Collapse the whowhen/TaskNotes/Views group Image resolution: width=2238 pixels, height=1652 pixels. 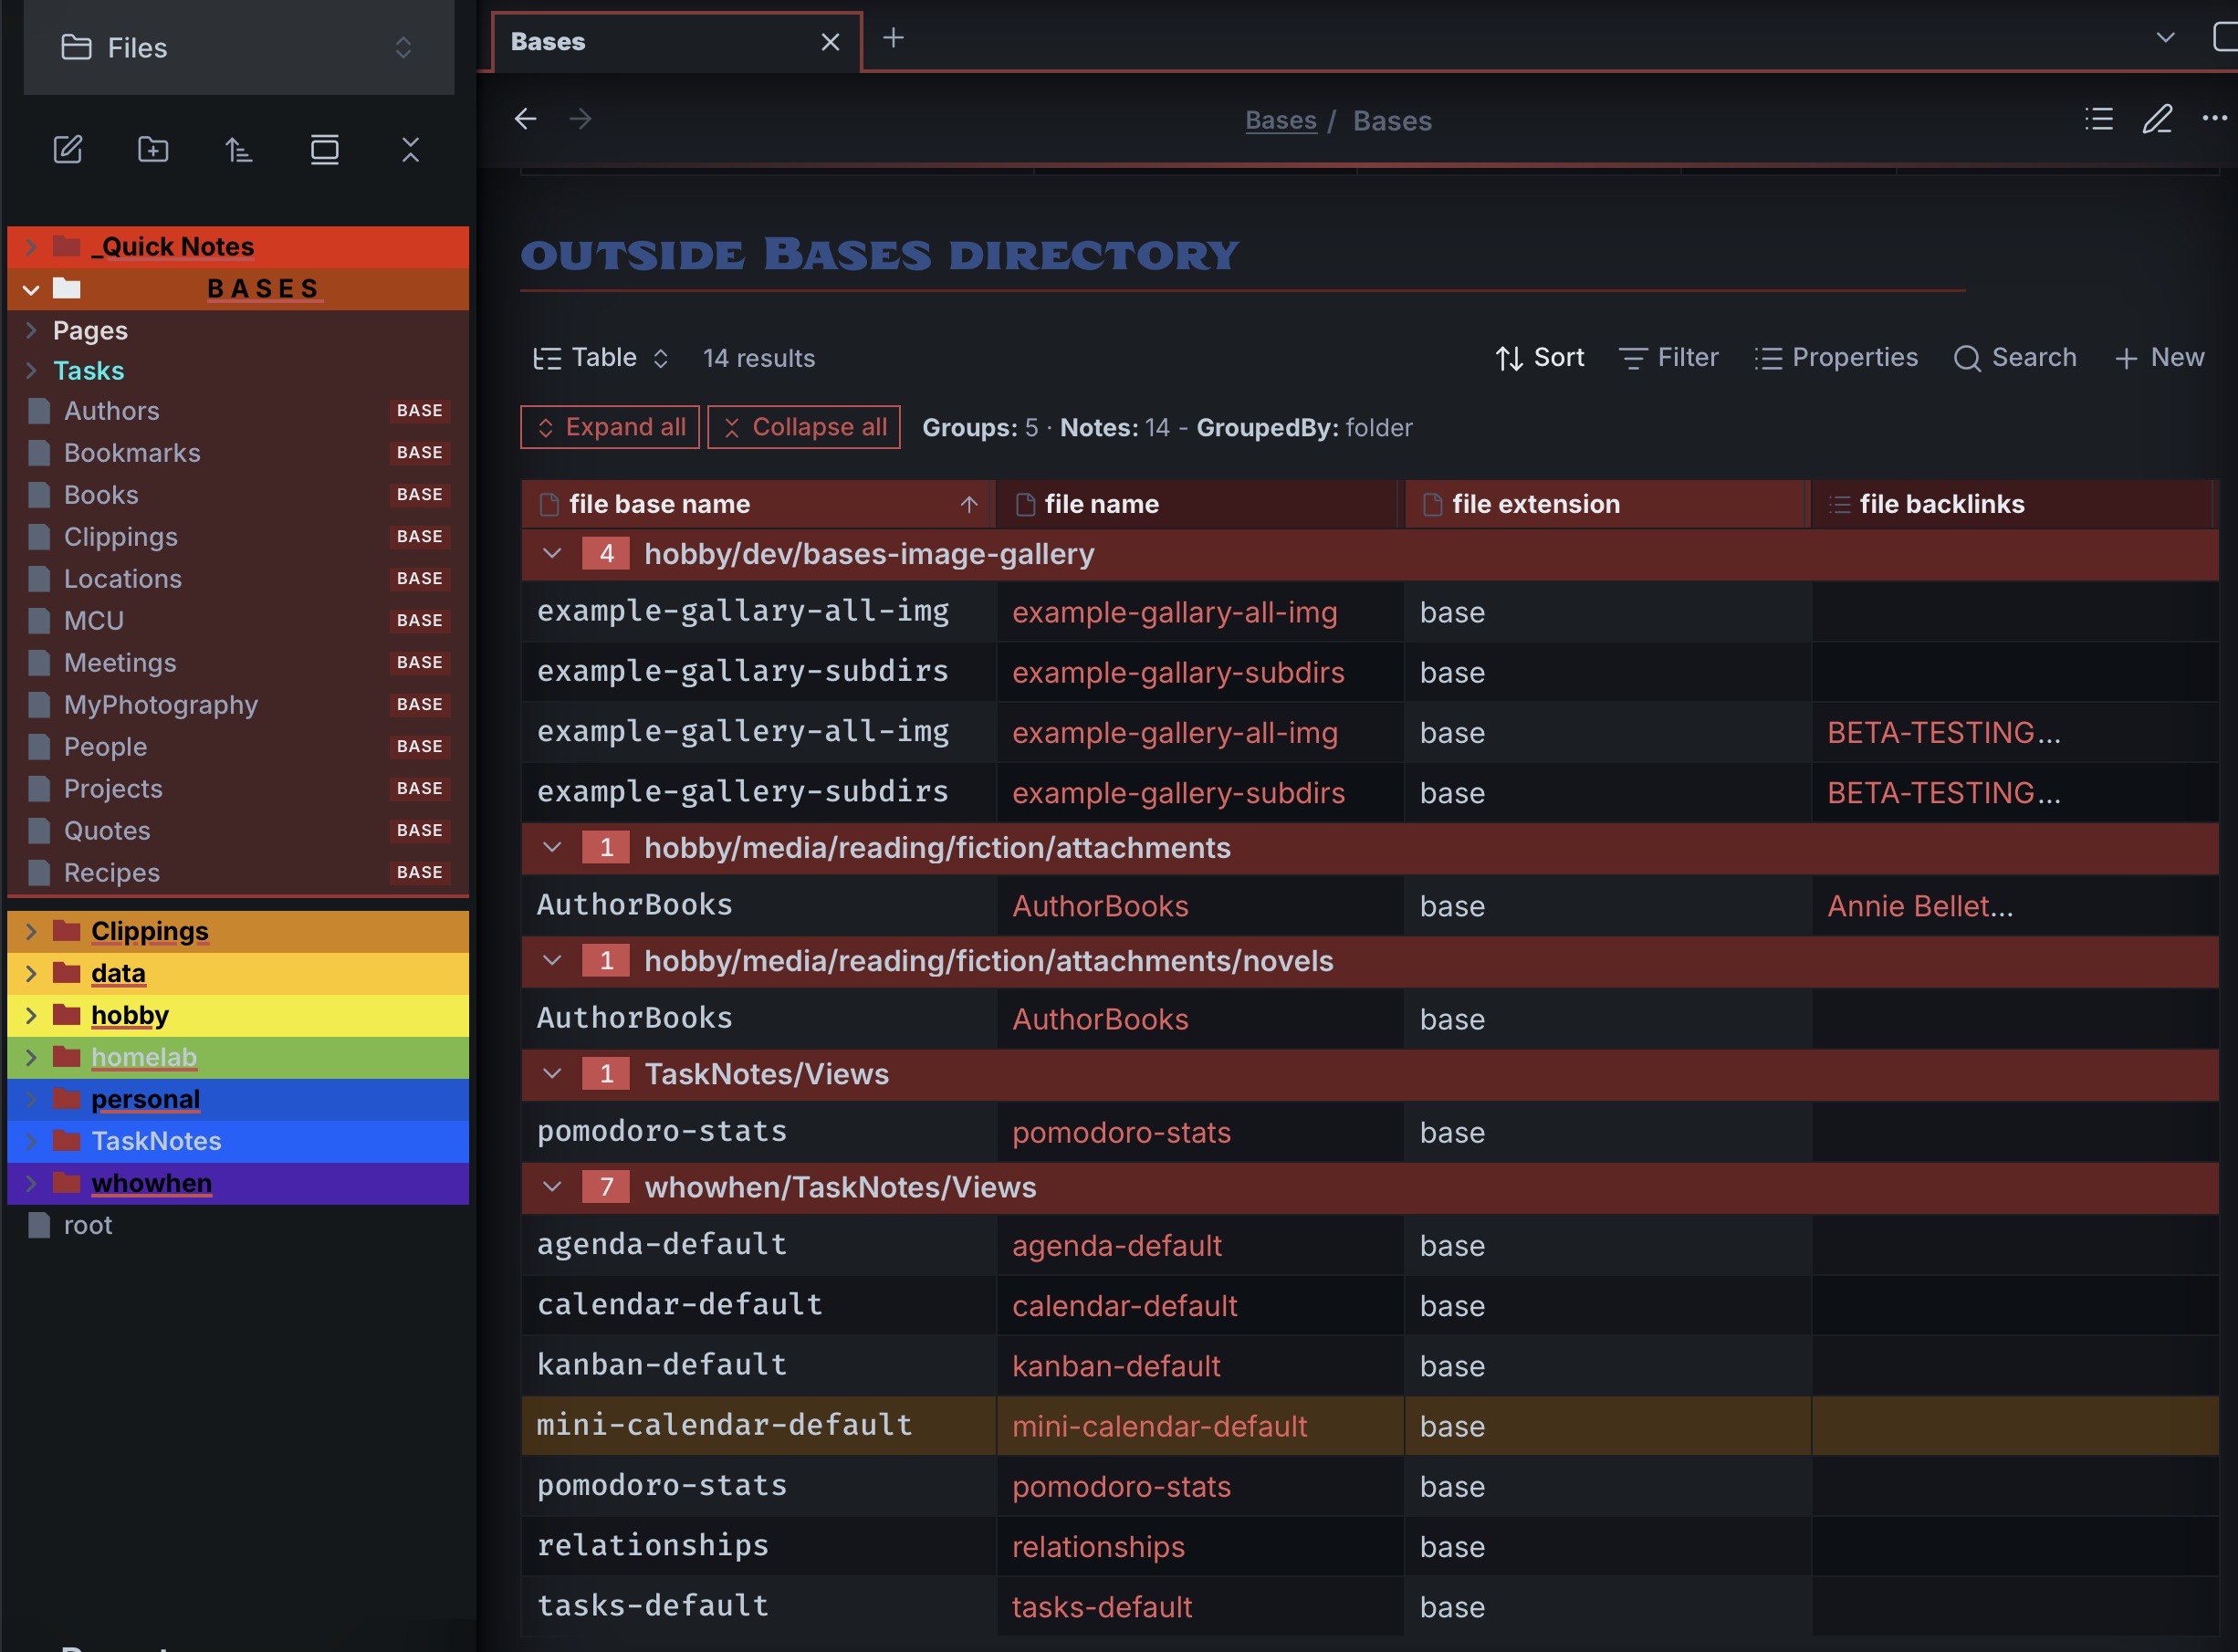(x=552, y=1187)
